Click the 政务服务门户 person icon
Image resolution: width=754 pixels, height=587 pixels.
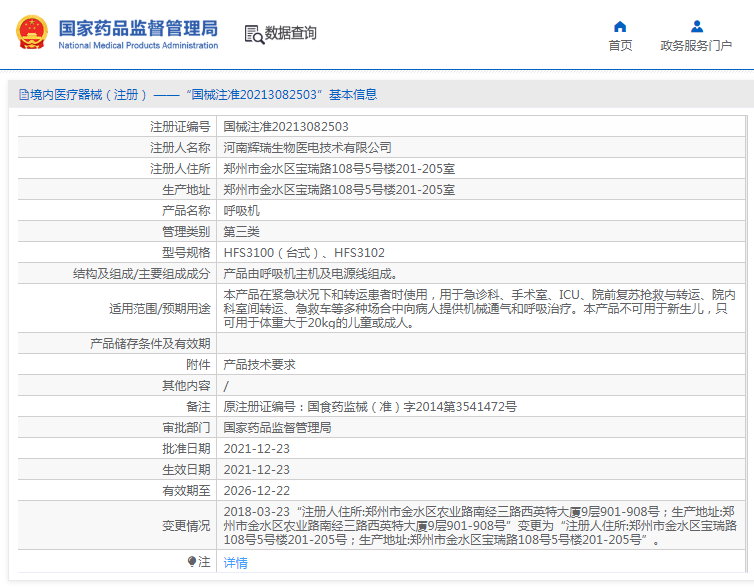coord(696,26)
